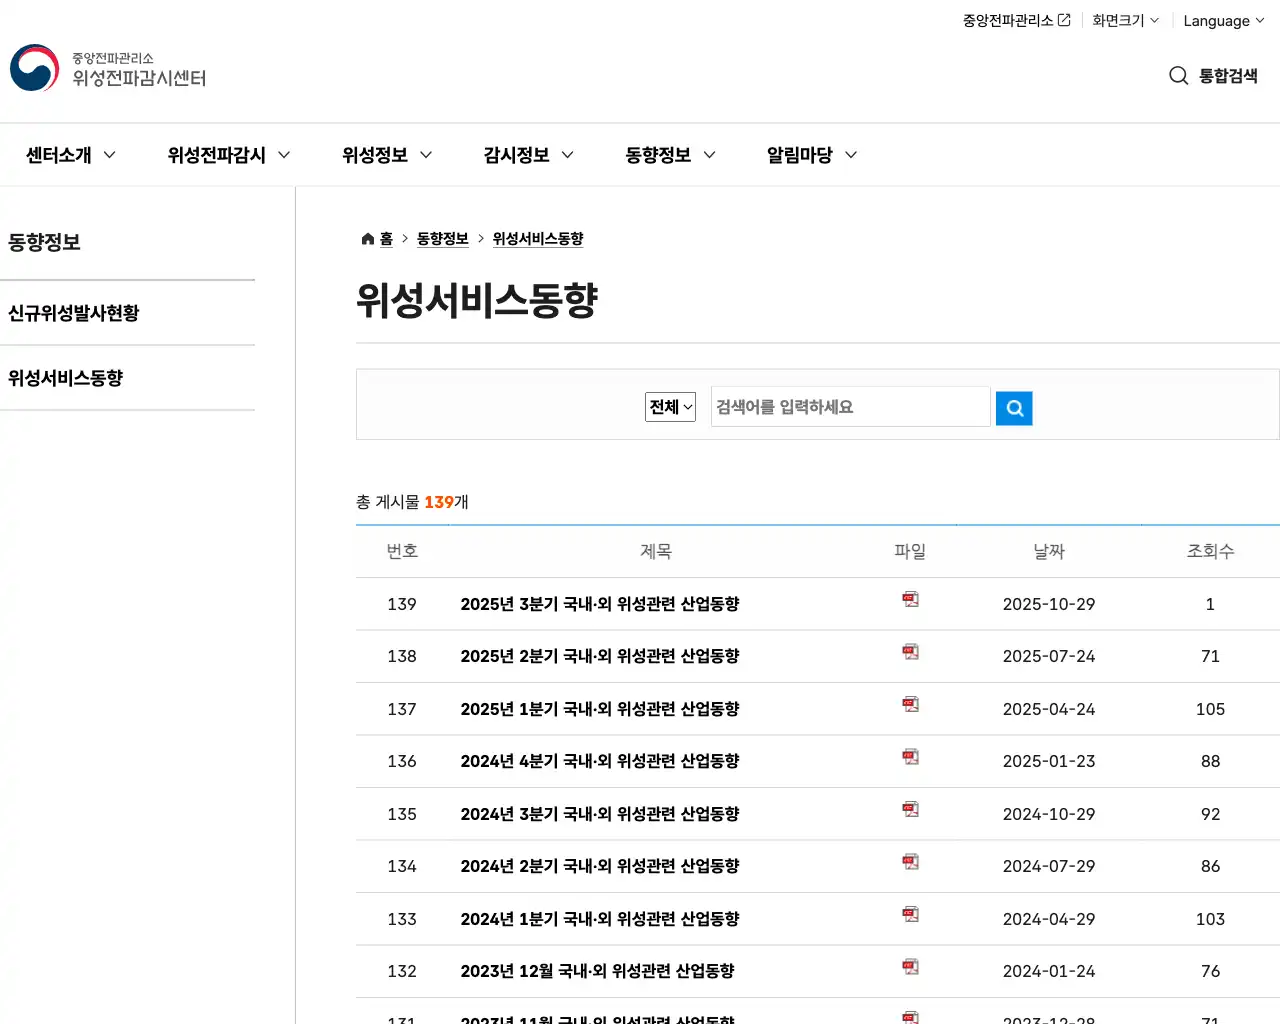Screen dimensions: 1280x1024
Task: Click the 검색어를 입력하세요 input field
Action: point(849,406)
